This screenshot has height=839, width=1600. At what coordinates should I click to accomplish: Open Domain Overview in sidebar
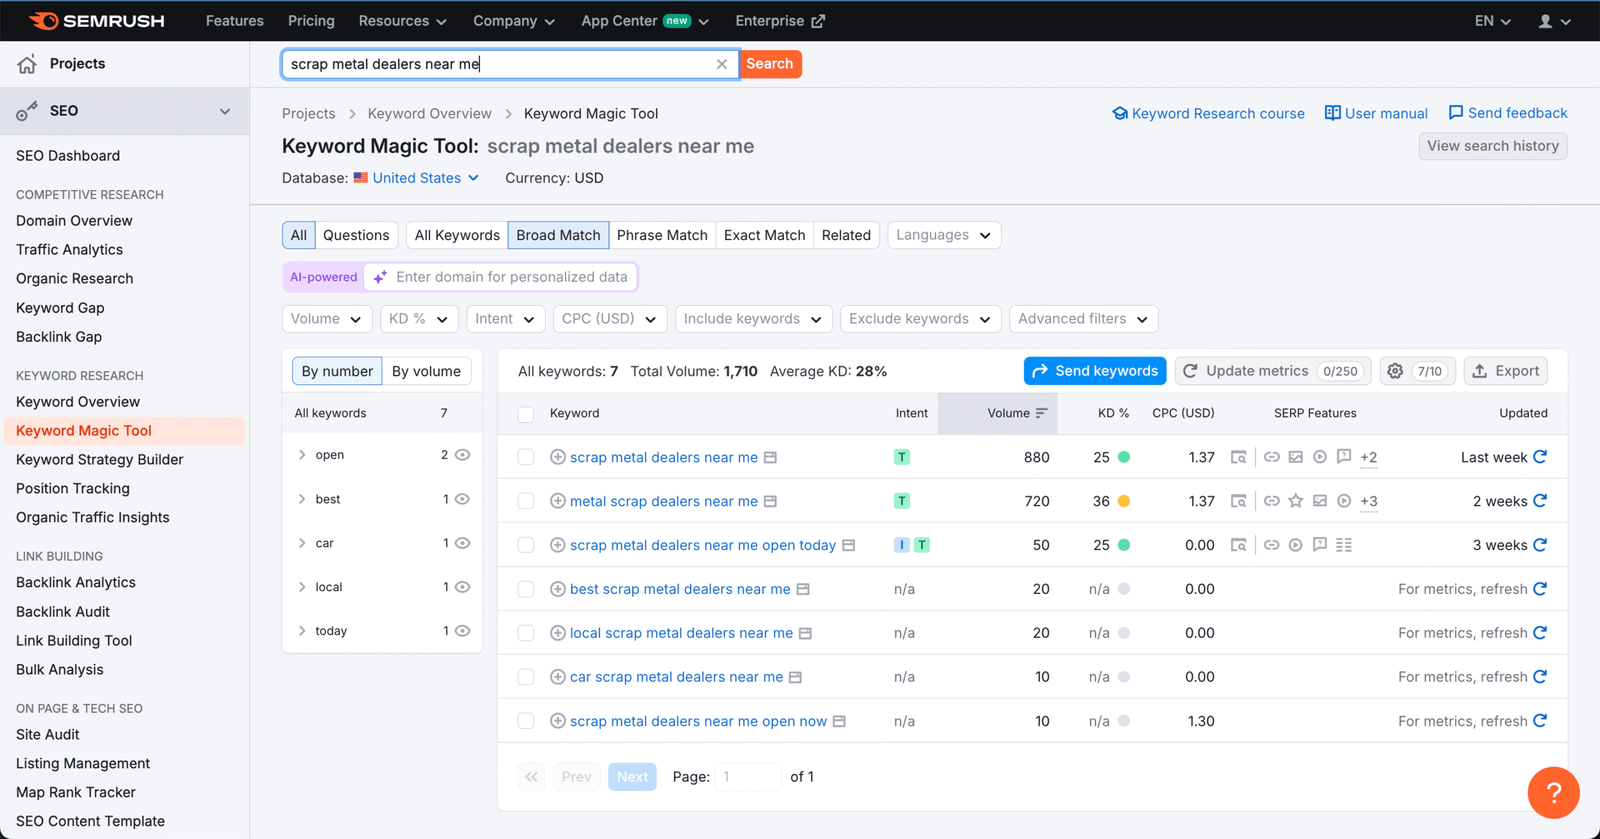point(74,221)
